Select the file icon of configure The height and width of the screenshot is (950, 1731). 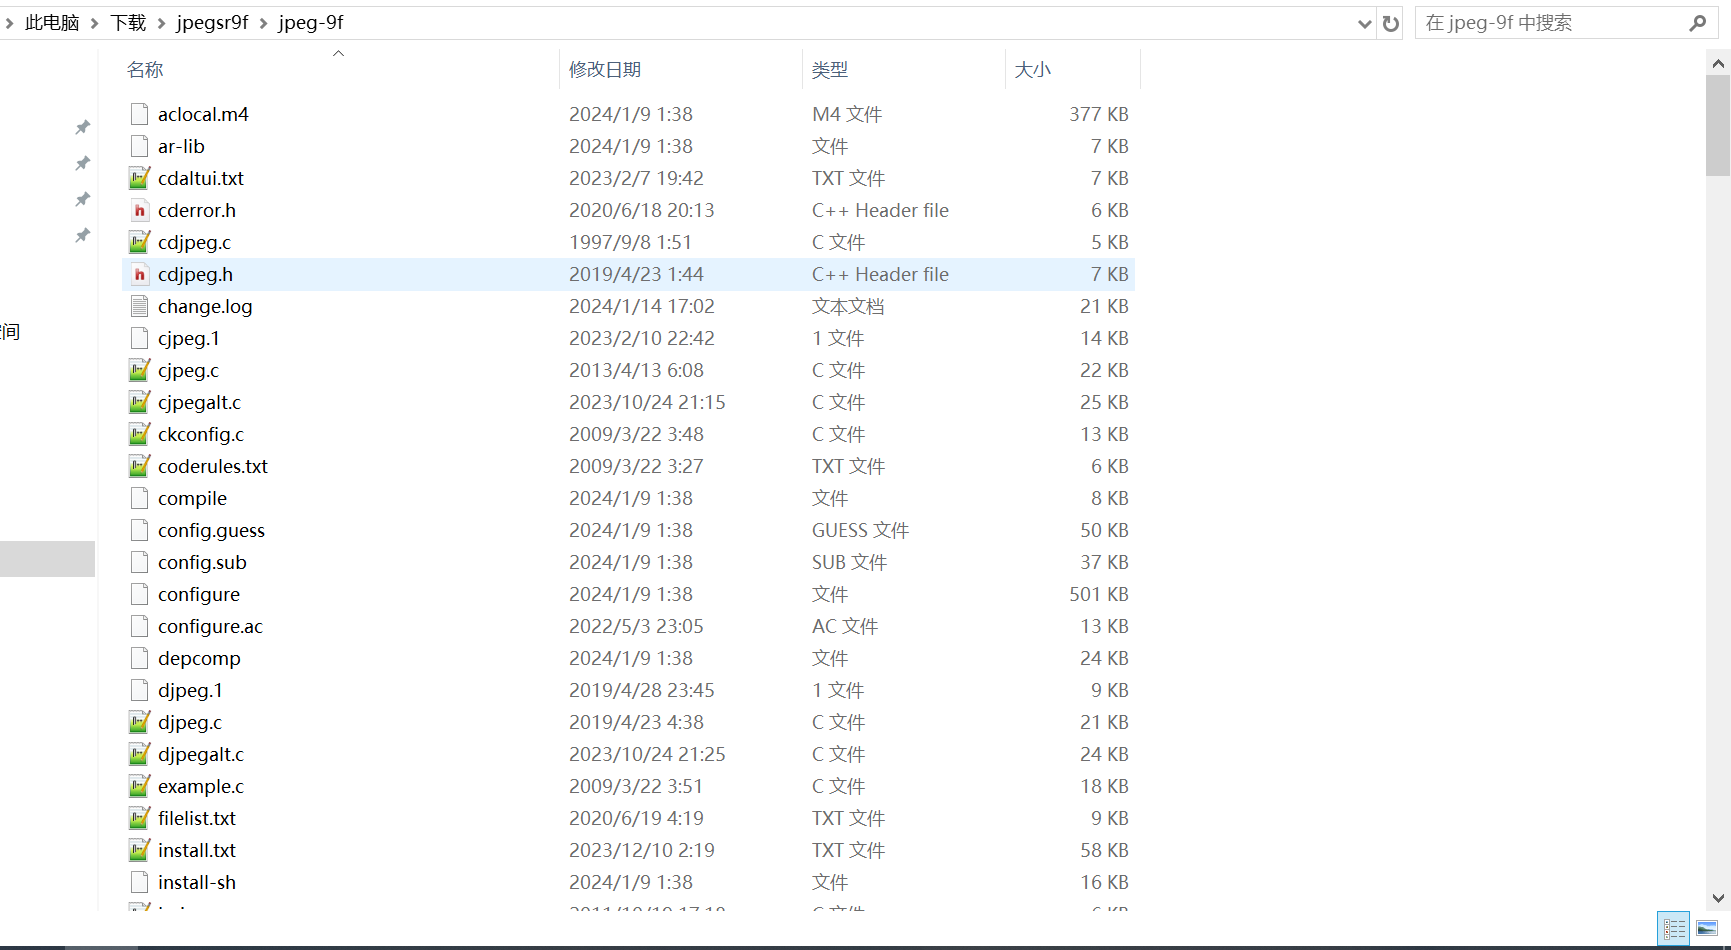(140, 594)
